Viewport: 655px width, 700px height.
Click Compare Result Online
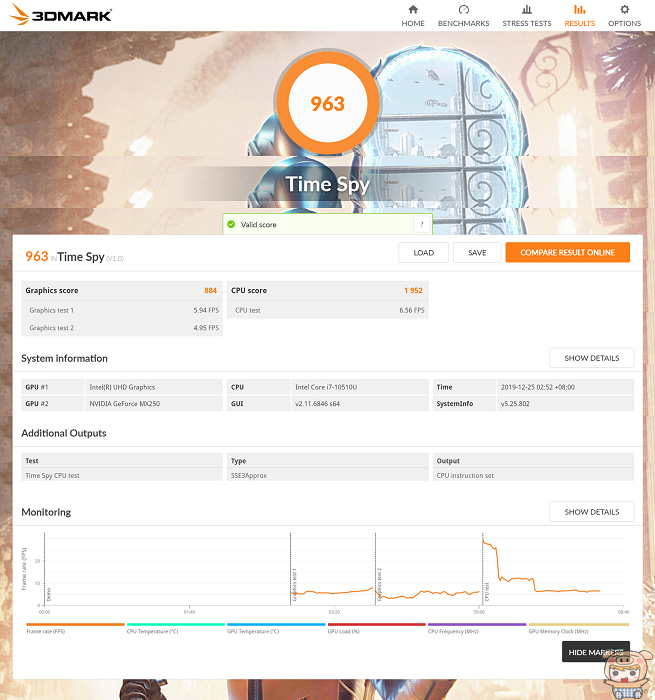[x=567, y=253]
